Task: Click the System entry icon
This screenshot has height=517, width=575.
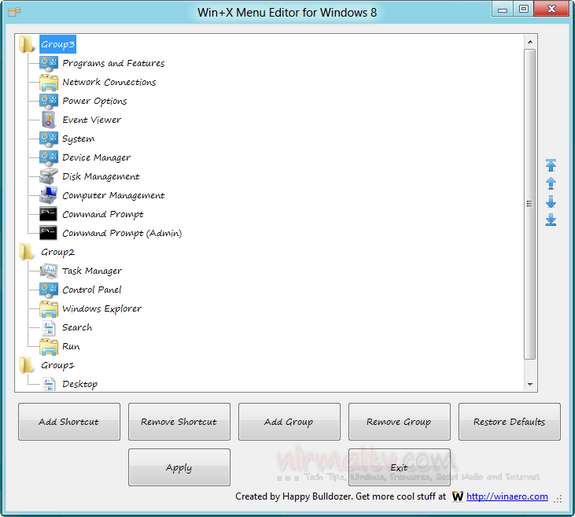Action: (48, 139)
